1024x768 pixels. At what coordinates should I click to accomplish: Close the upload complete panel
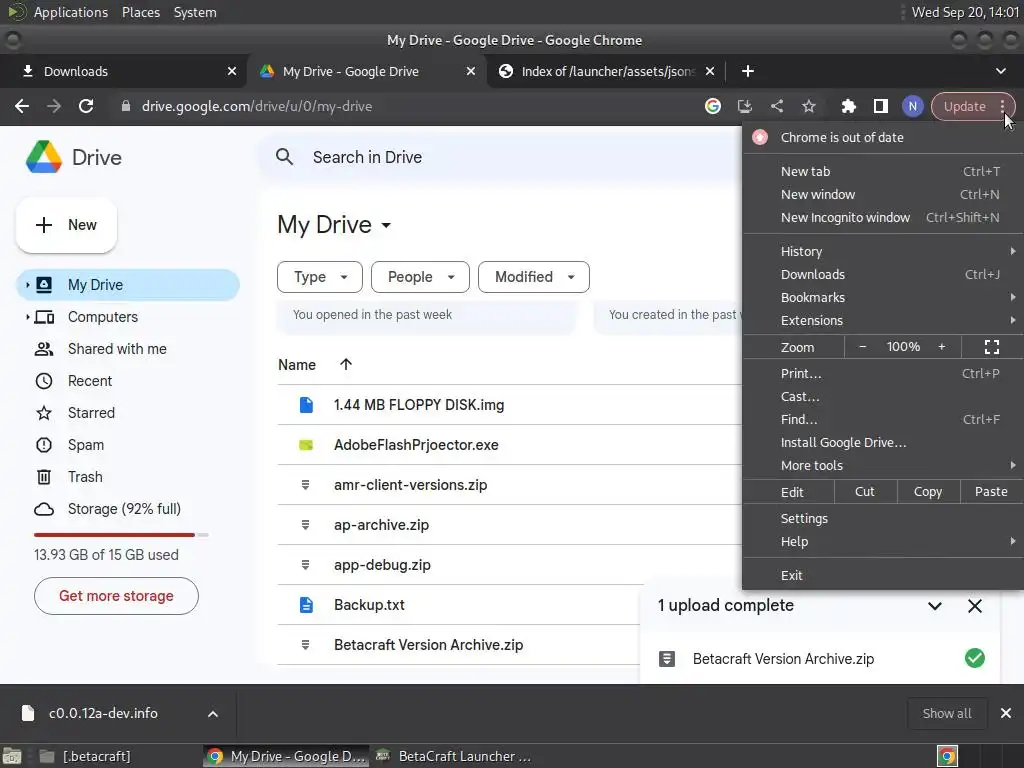(974, 606)
